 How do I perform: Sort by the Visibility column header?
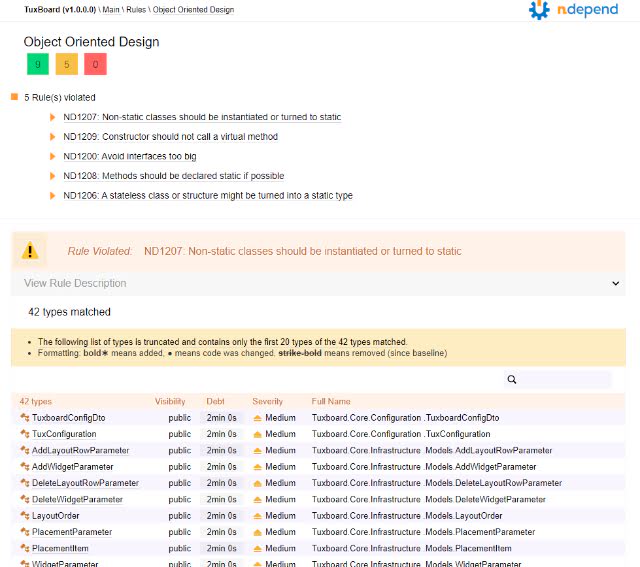tap(170, 401)
